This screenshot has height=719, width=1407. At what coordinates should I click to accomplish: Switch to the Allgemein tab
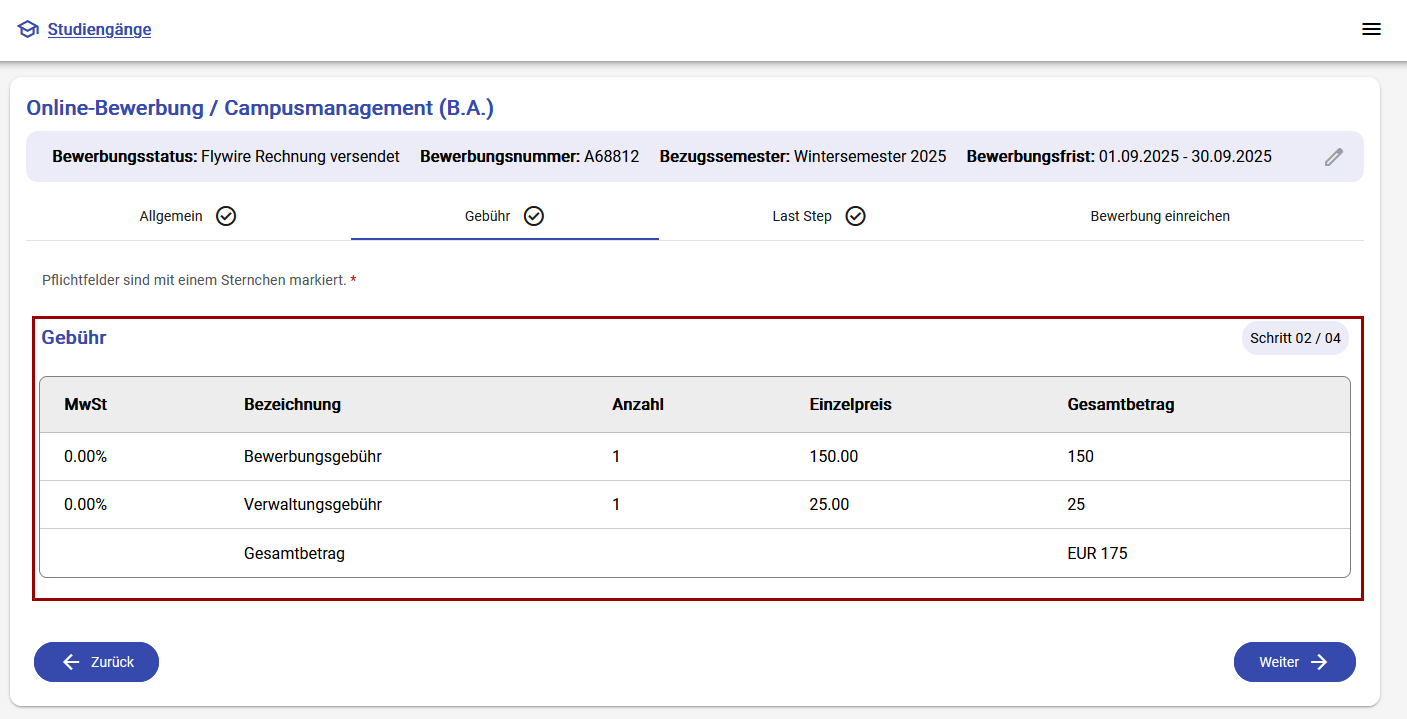click(x=188, y=216)
